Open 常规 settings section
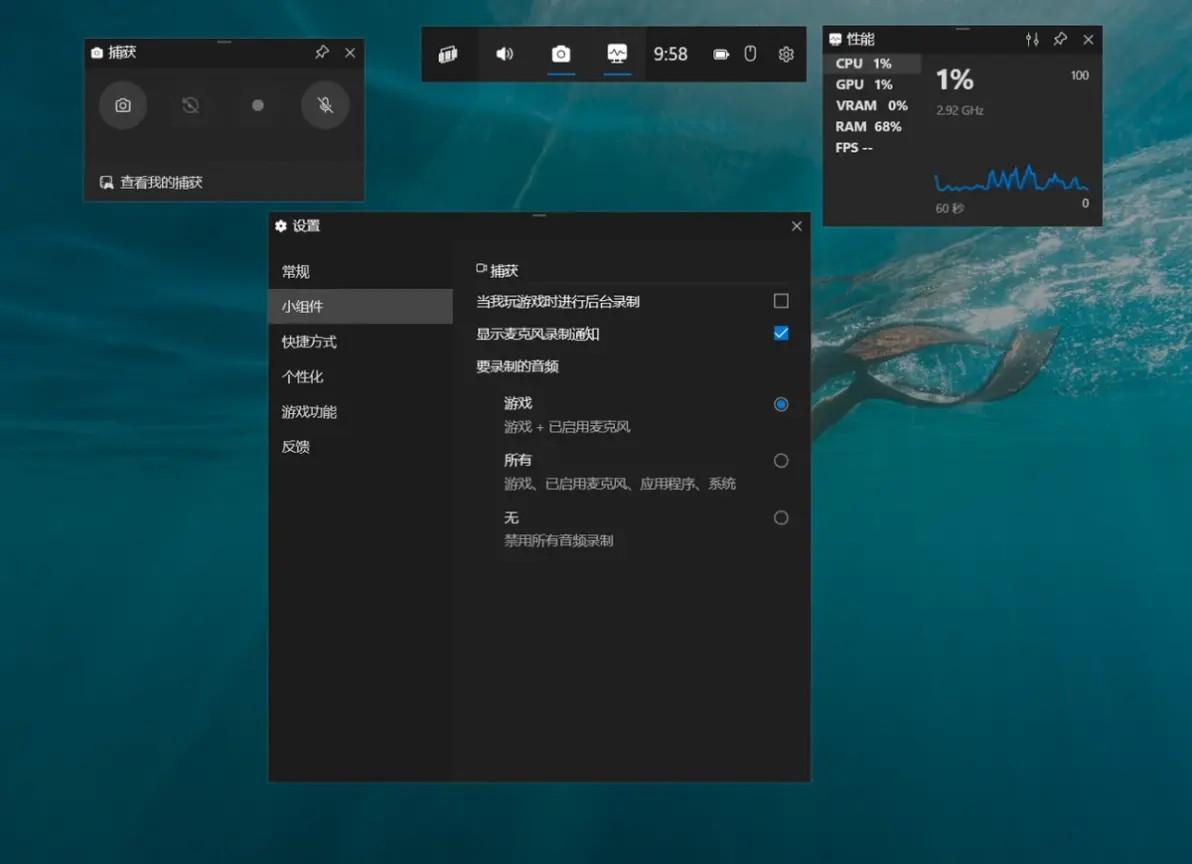Screen dimensions: 1192x864 point(360,271)
